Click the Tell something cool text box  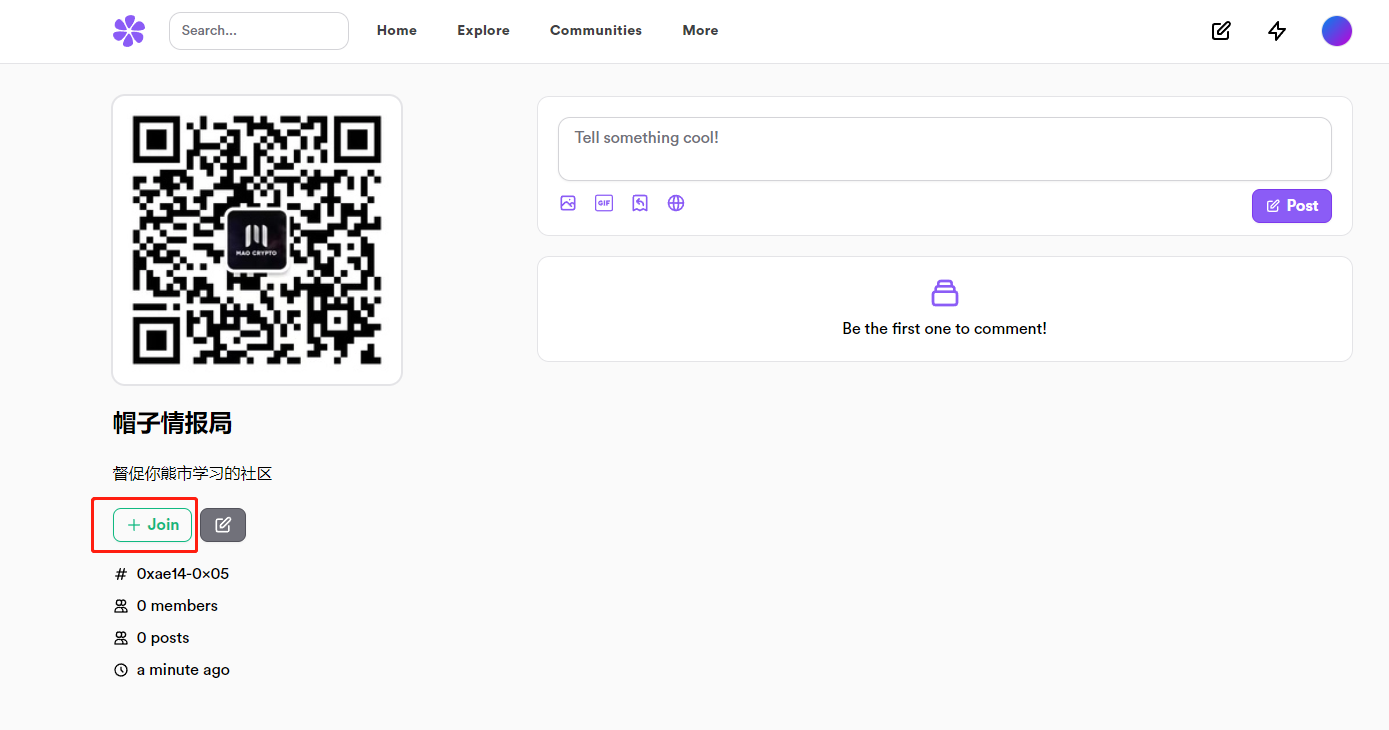click(945, 149)
